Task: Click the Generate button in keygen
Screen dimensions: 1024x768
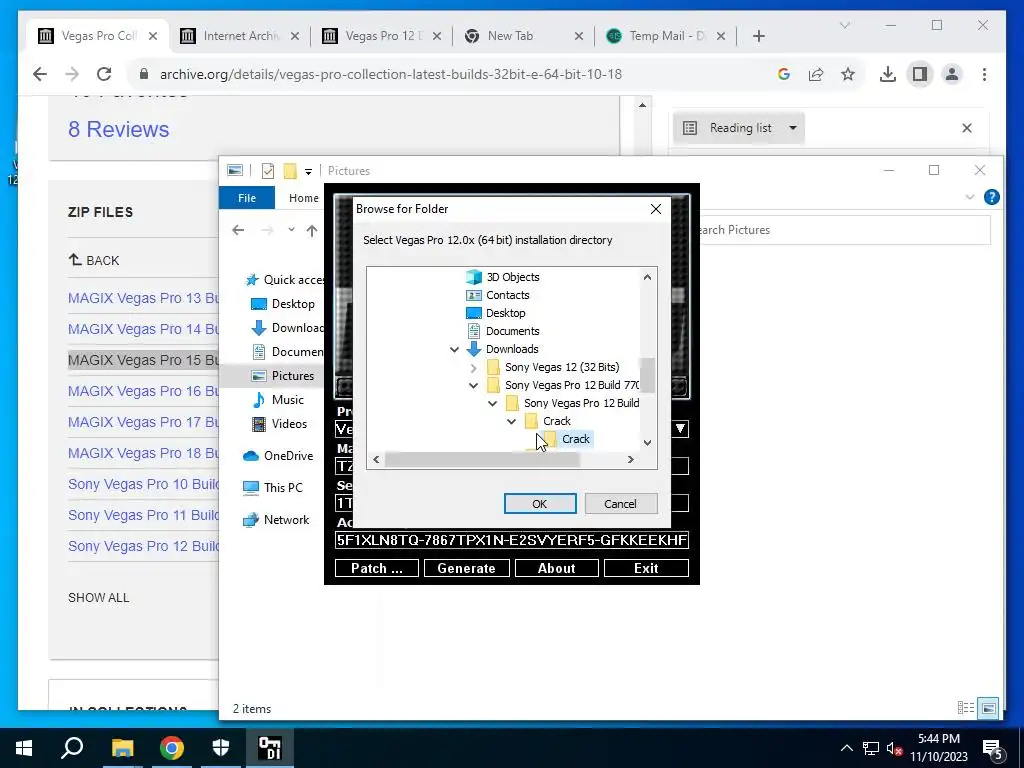Action: pos(466,568)
